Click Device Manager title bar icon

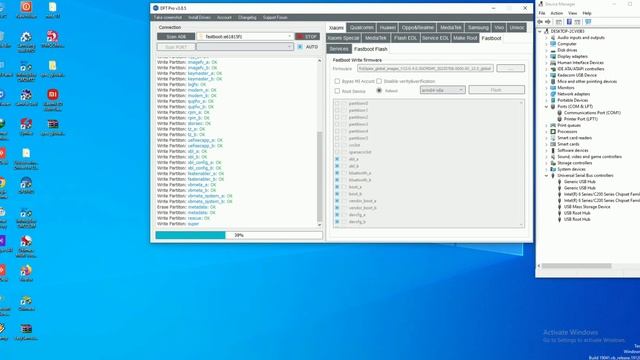coord(541,4)
